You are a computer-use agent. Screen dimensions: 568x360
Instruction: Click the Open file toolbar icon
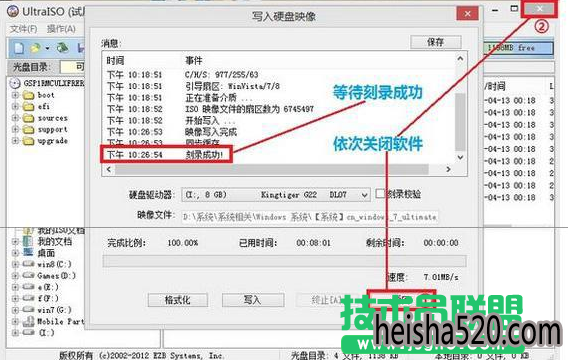coord(35,48)
